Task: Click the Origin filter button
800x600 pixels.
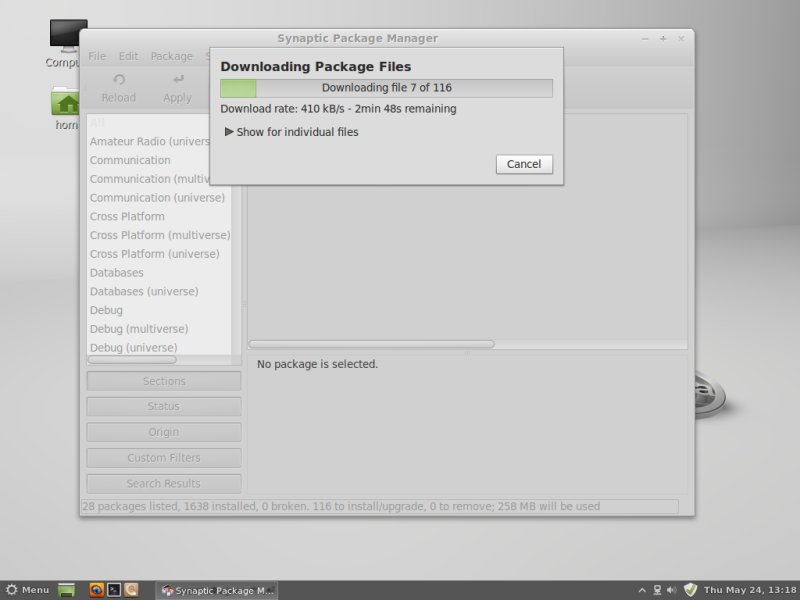Action: point(164,432)
